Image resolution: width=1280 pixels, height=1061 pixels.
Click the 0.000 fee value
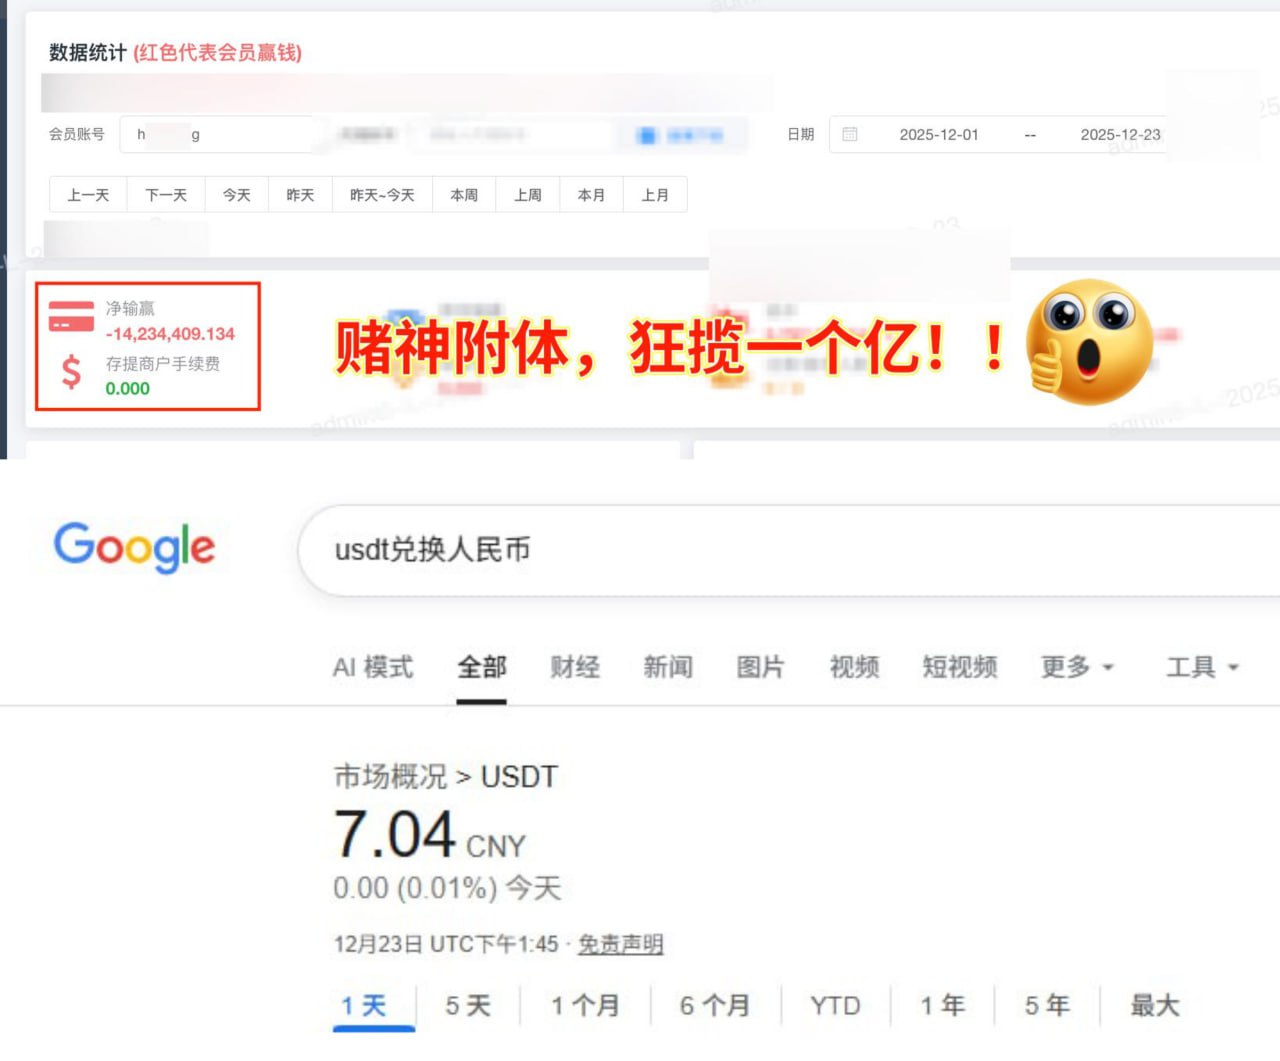click(x=128, y=389)
